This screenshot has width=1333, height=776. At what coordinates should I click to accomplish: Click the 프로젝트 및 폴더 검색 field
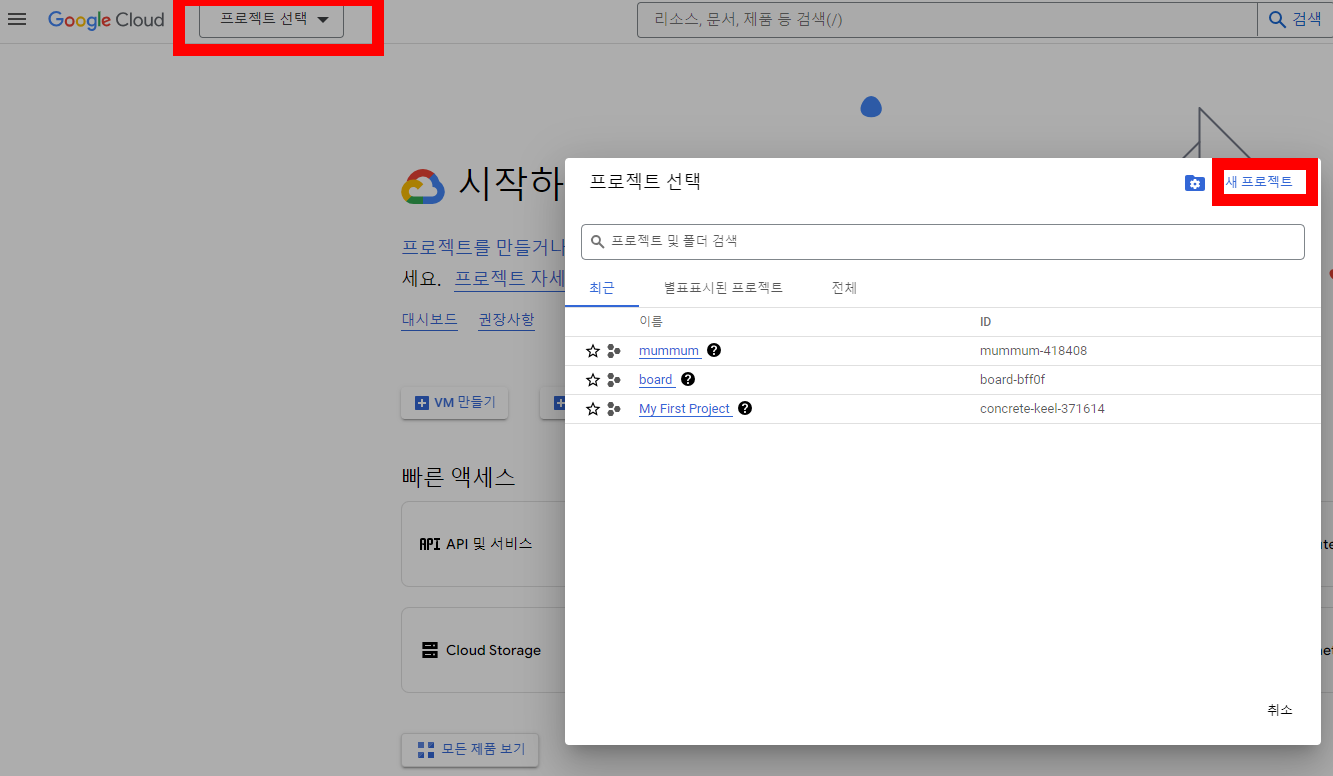pyautogui.click(x=943, y=241)
